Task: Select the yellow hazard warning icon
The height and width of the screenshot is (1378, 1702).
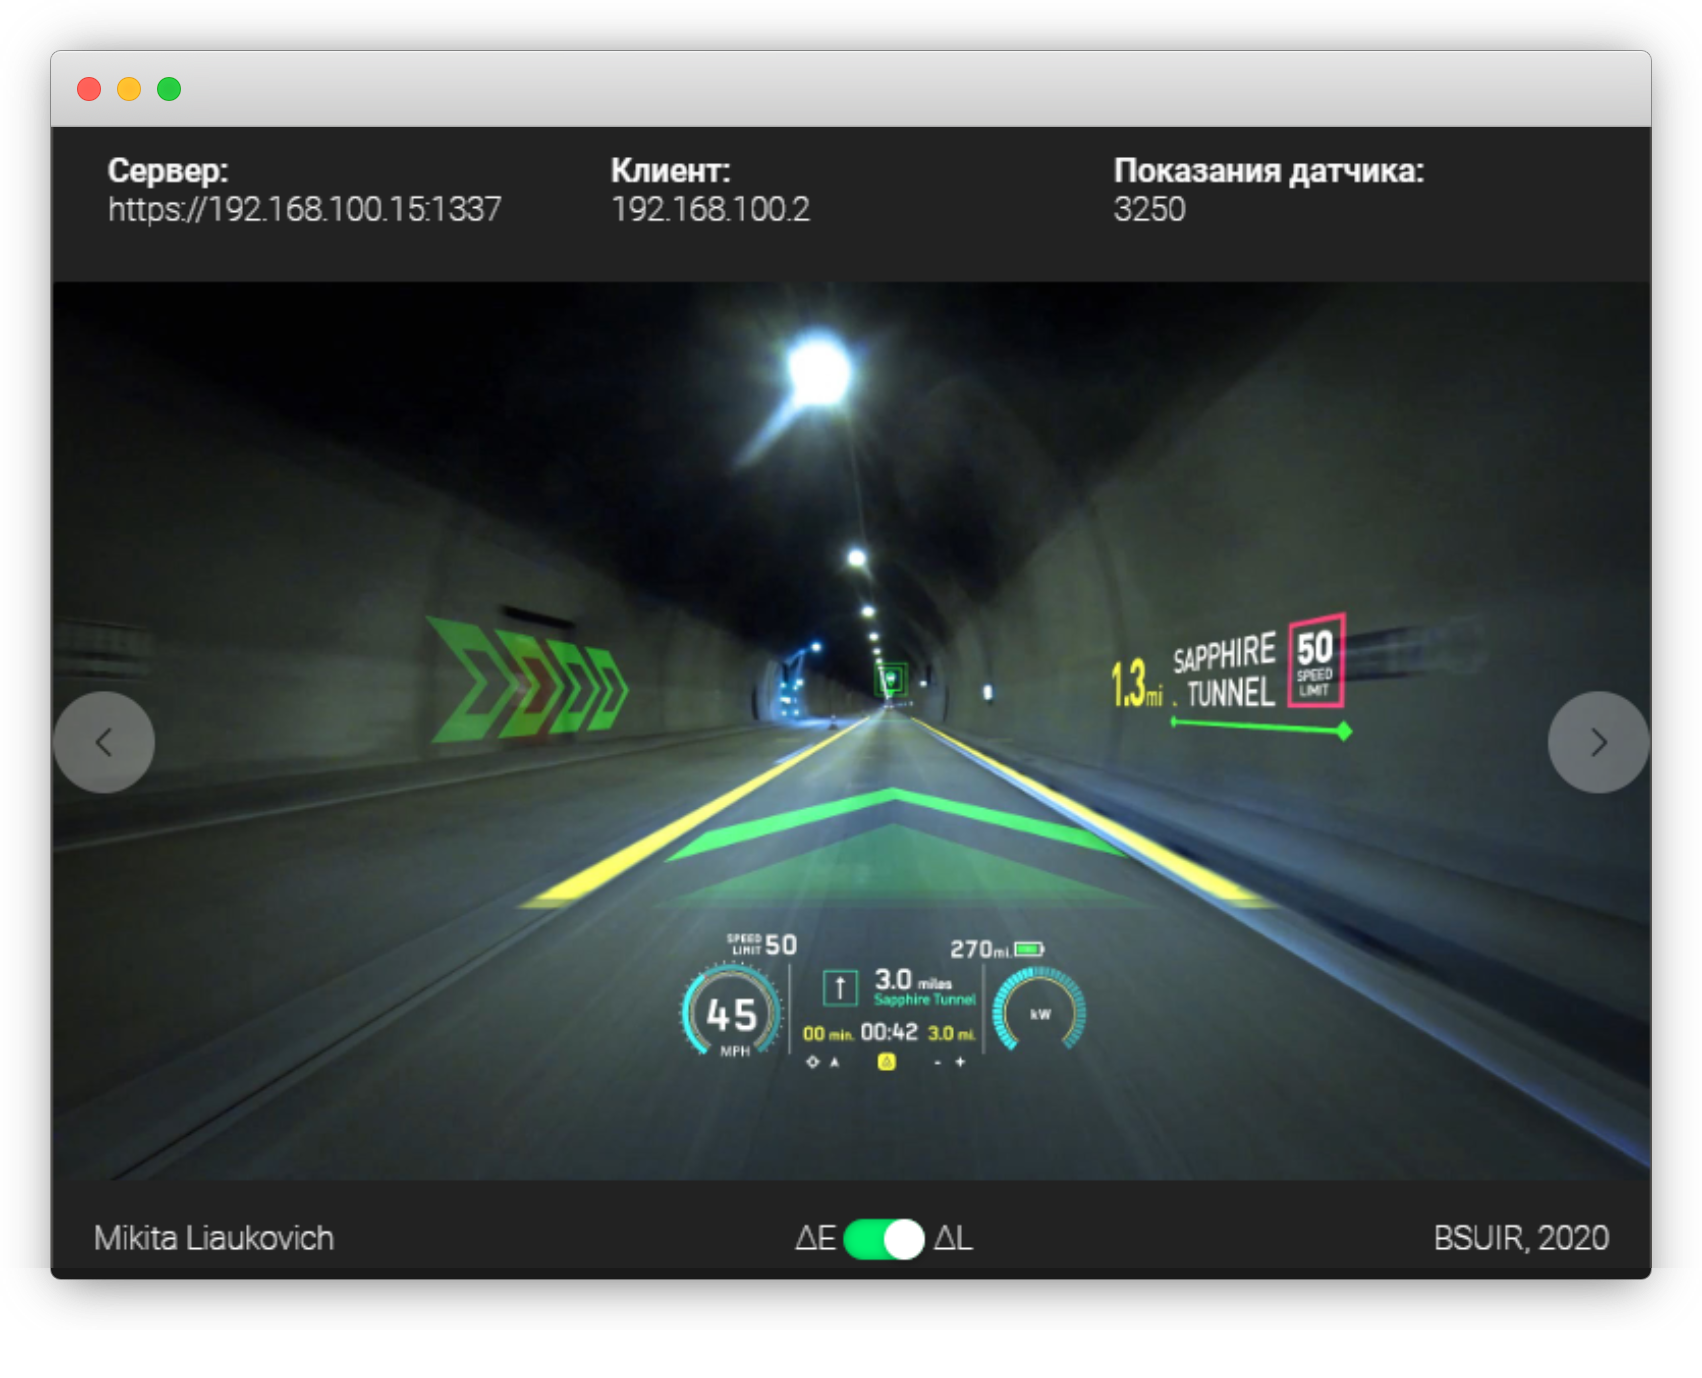Action: point(887,1062)
